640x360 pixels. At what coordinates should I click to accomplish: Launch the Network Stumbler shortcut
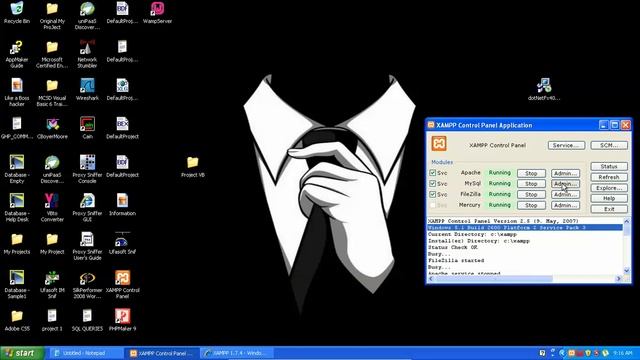[x=87, y=53]
